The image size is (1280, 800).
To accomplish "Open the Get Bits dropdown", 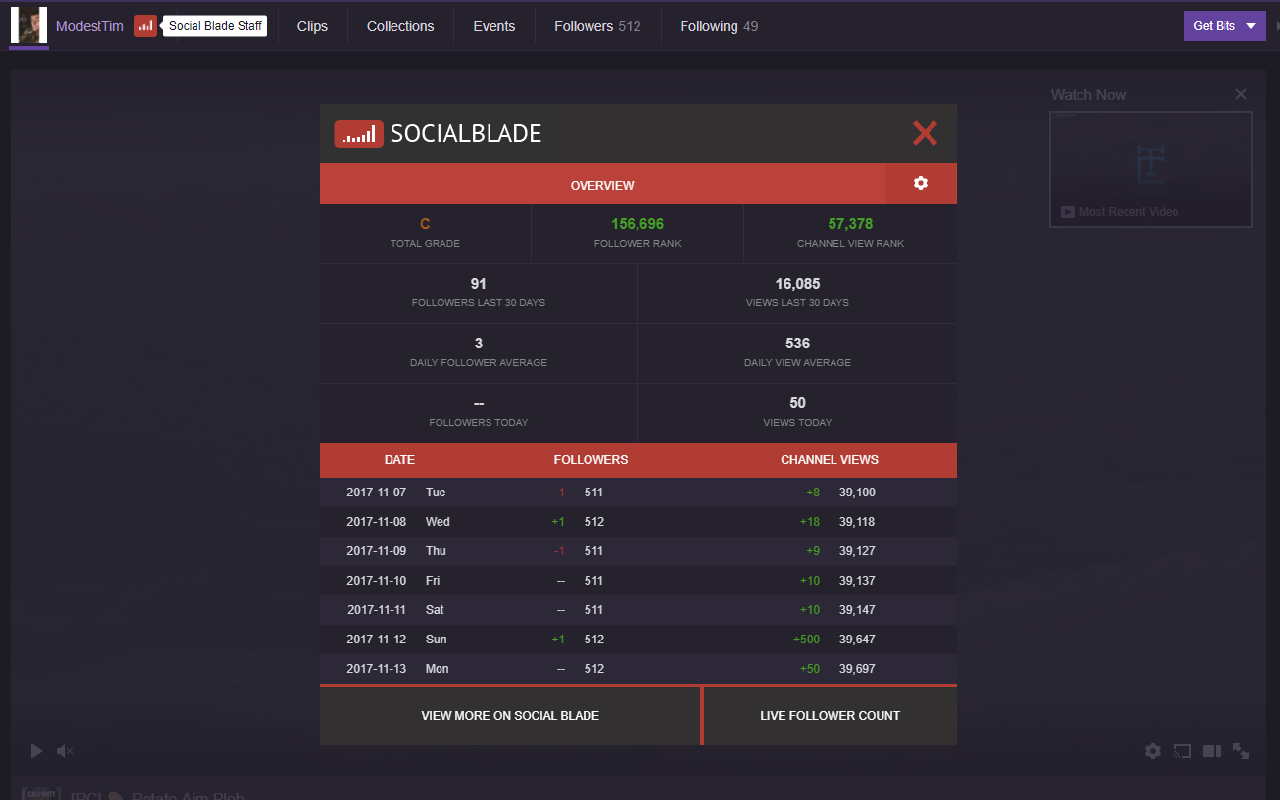I will 1225,26.
